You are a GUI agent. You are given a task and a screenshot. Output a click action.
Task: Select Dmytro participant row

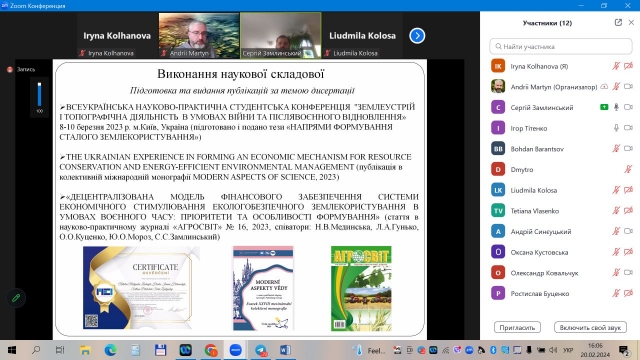point(561,169)
